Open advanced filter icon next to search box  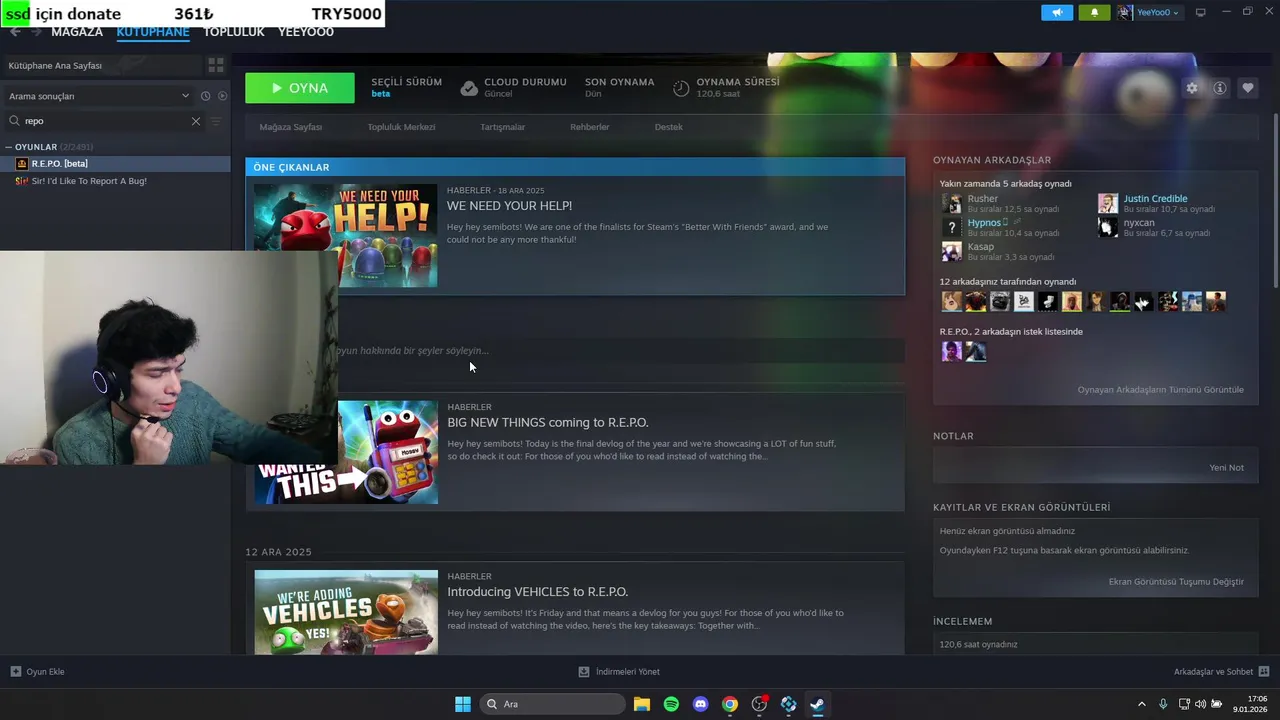tap(215, 121)
